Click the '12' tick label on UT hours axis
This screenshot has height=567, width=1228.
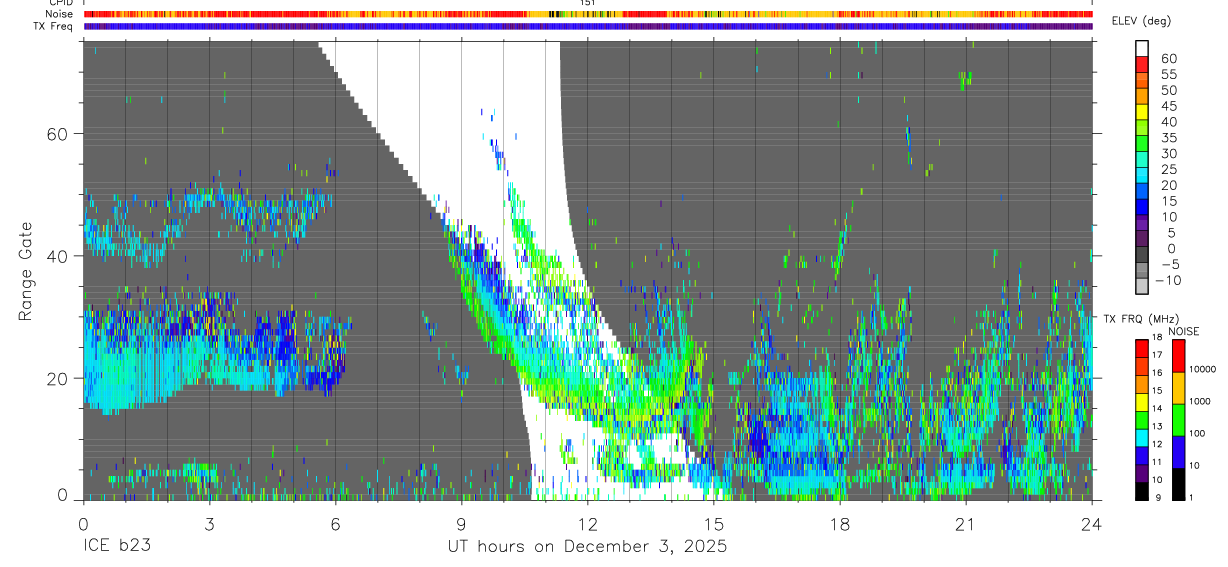(x=587, y=523)
